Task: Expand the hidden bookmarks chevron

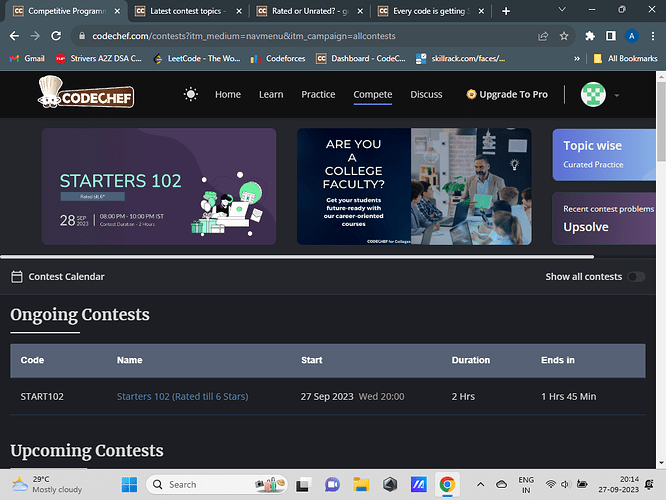Action: tap(576, 59)
